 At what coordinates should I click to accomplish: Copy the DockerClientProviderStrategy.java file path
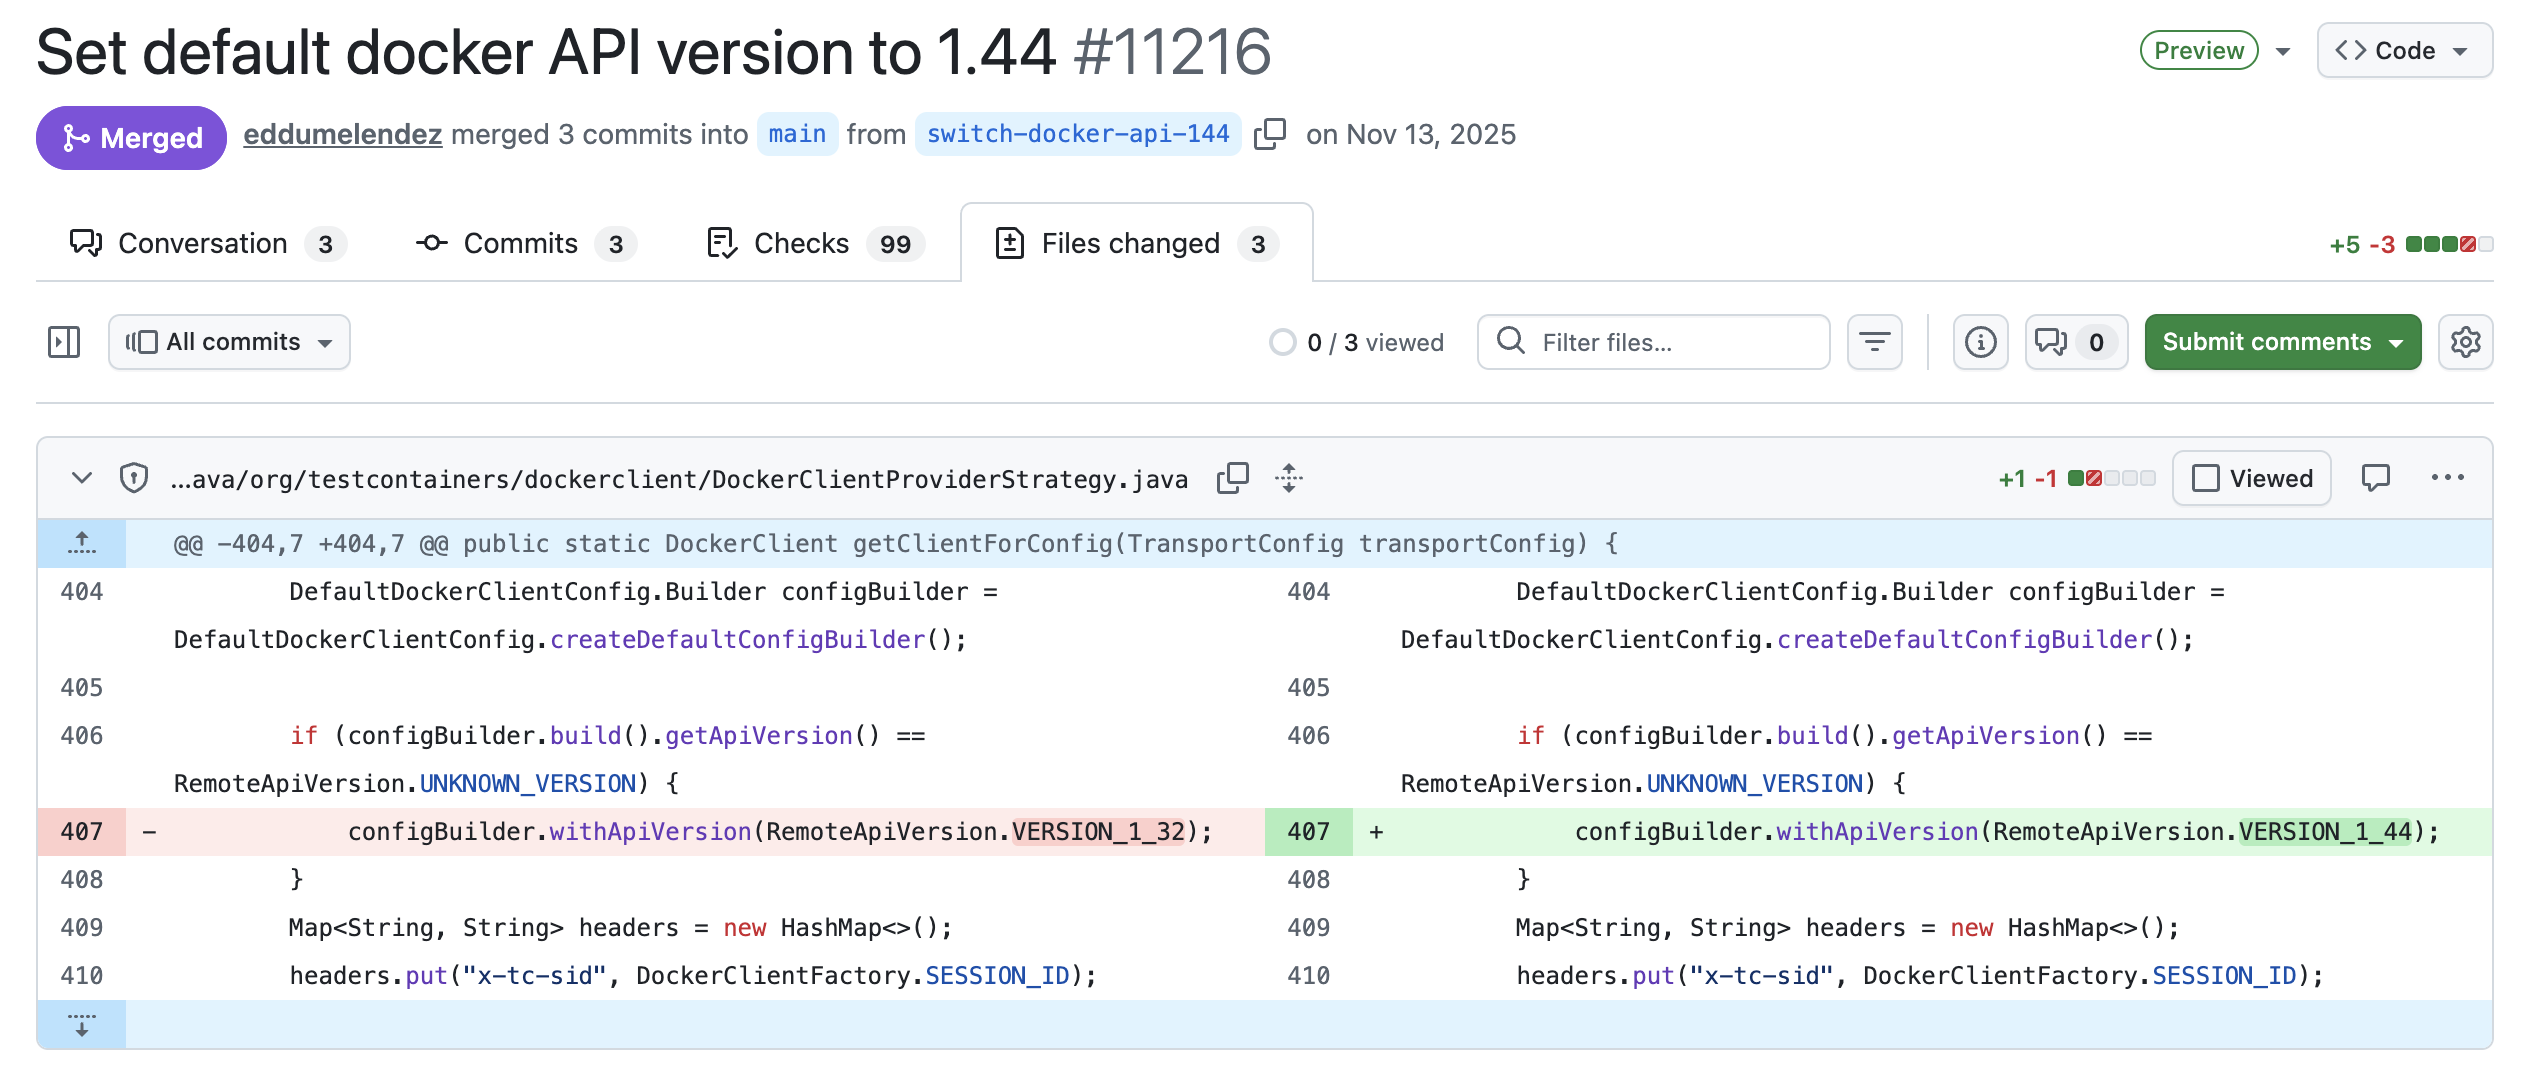[x=1232, y=478]
